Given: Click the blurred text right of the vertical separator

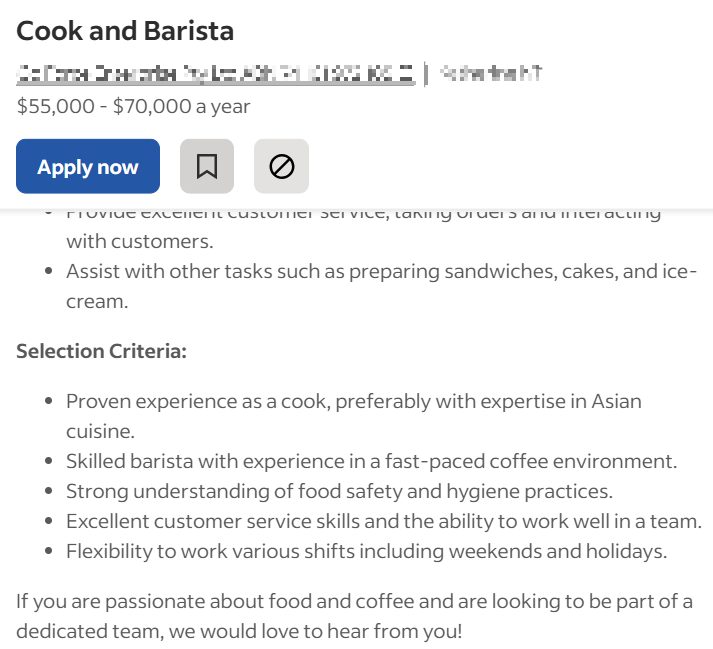Looking at the screenshot, I should (x=491, y=73).
